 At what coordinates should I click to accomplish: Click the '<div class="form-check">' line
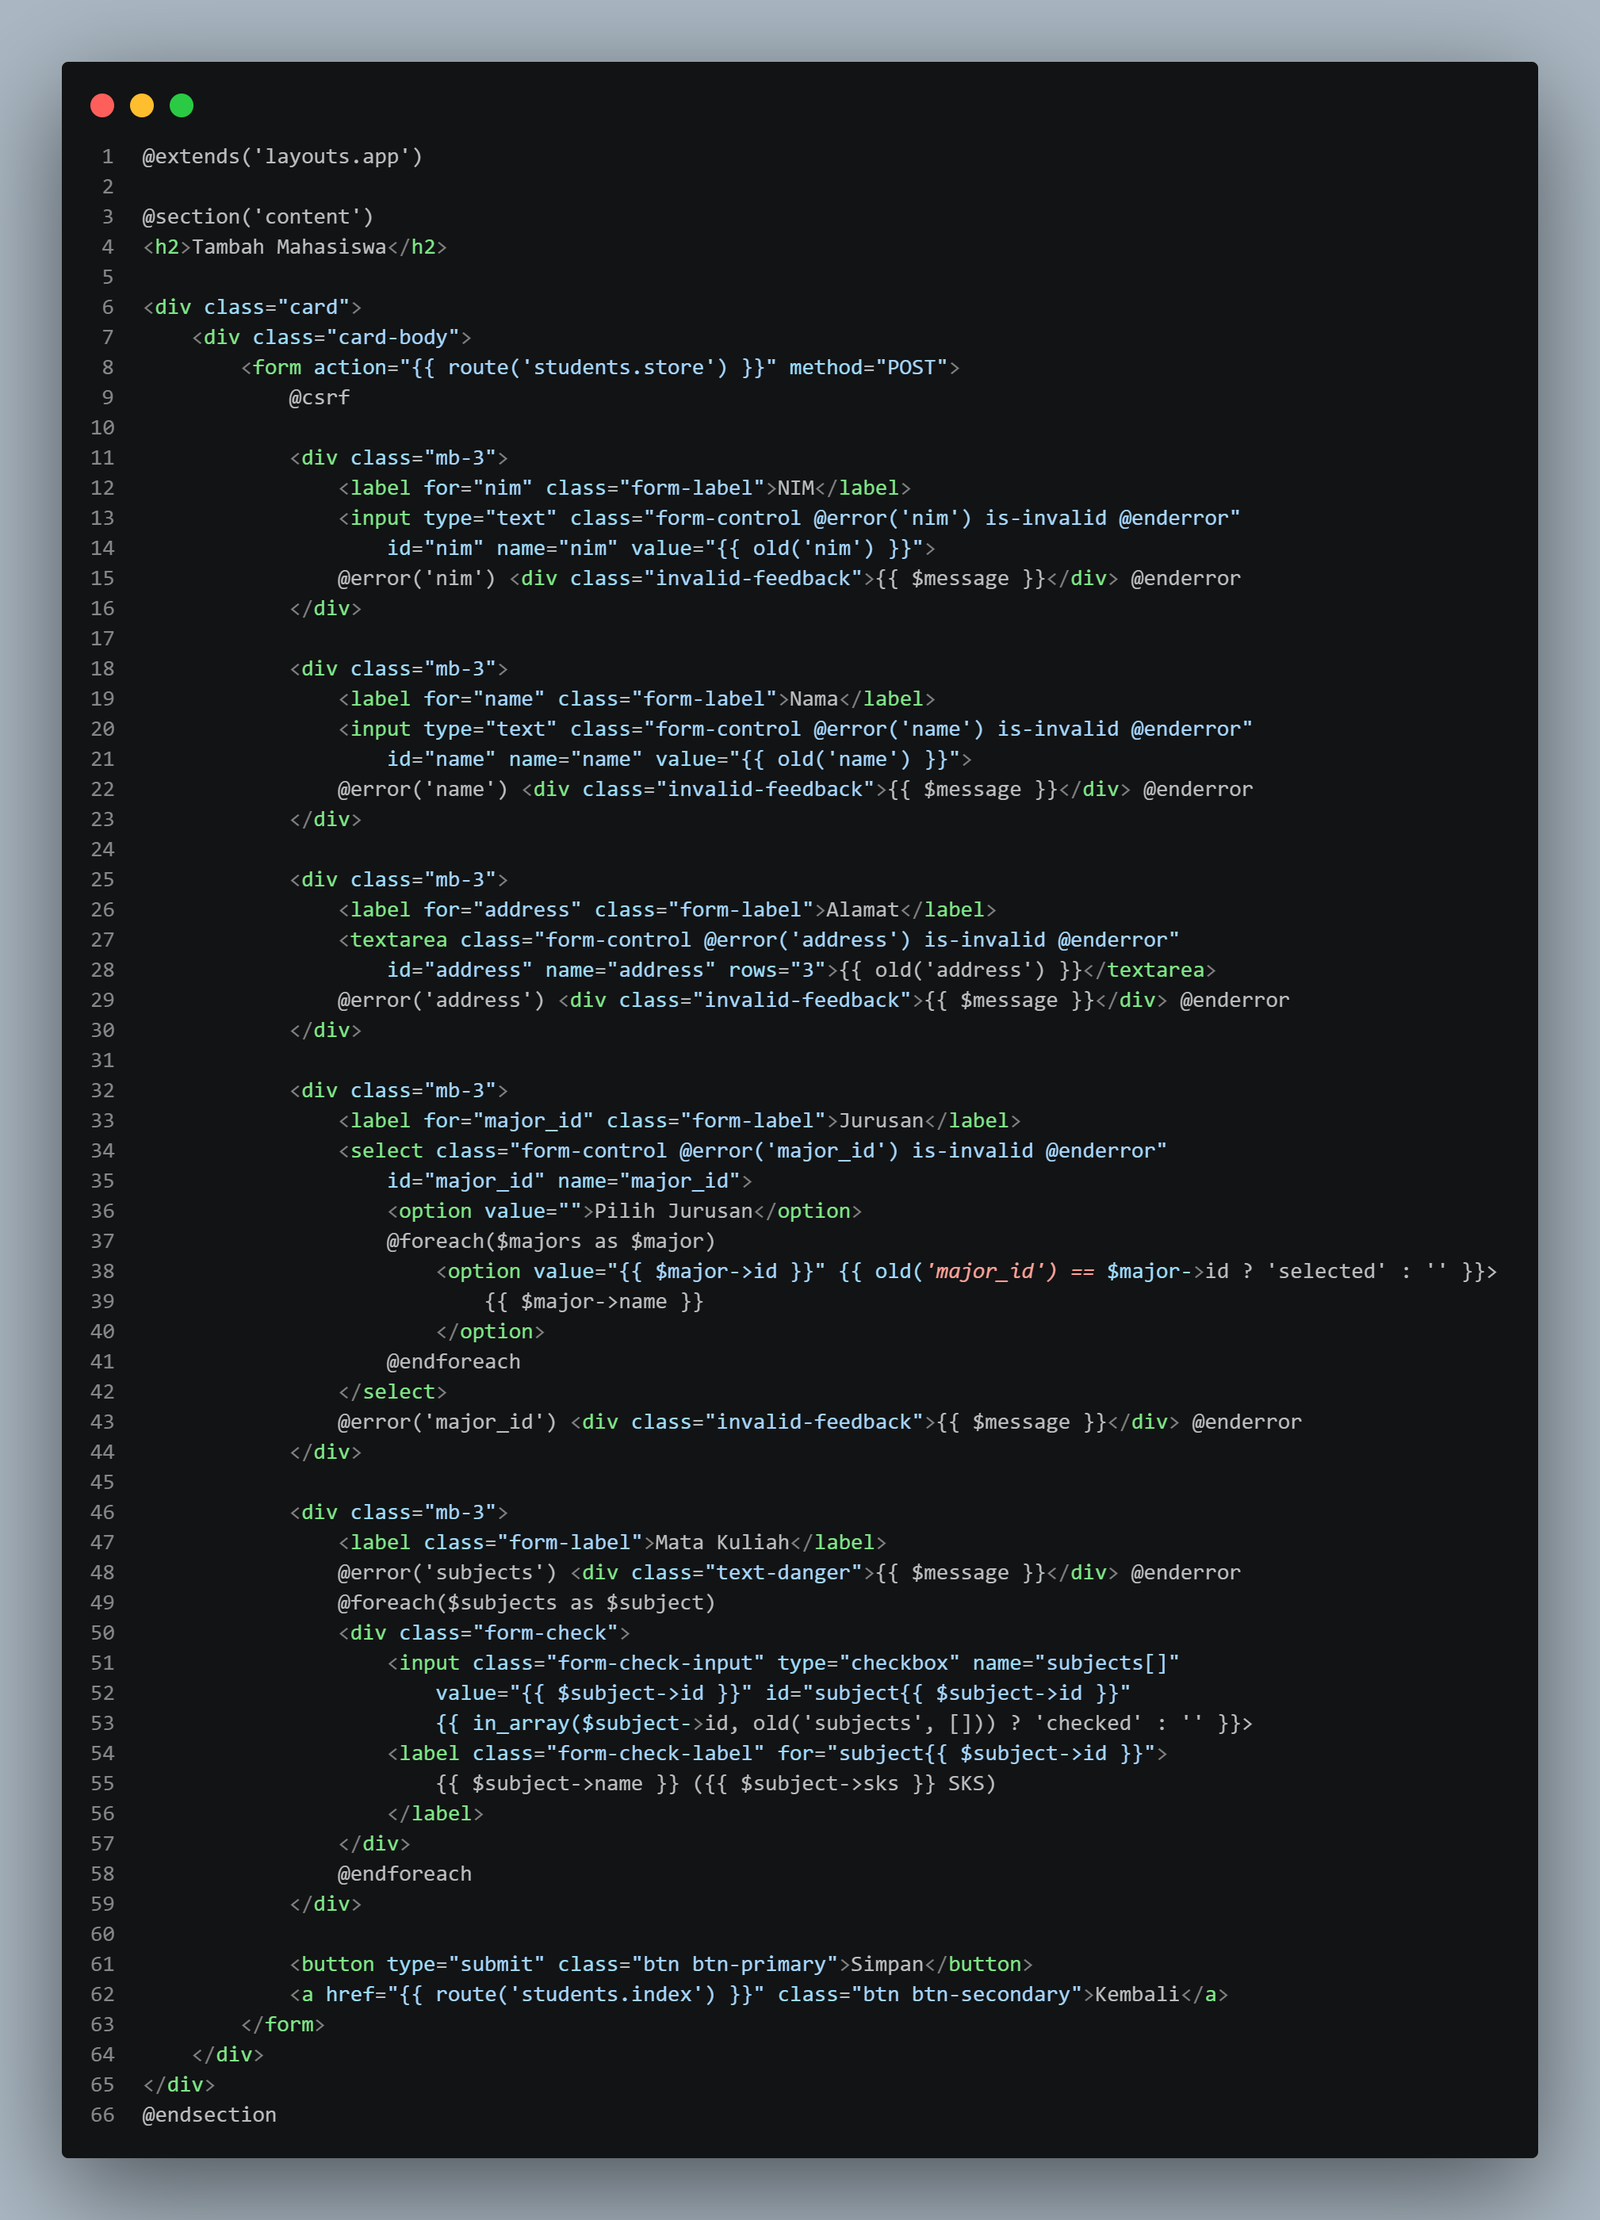485,1633
